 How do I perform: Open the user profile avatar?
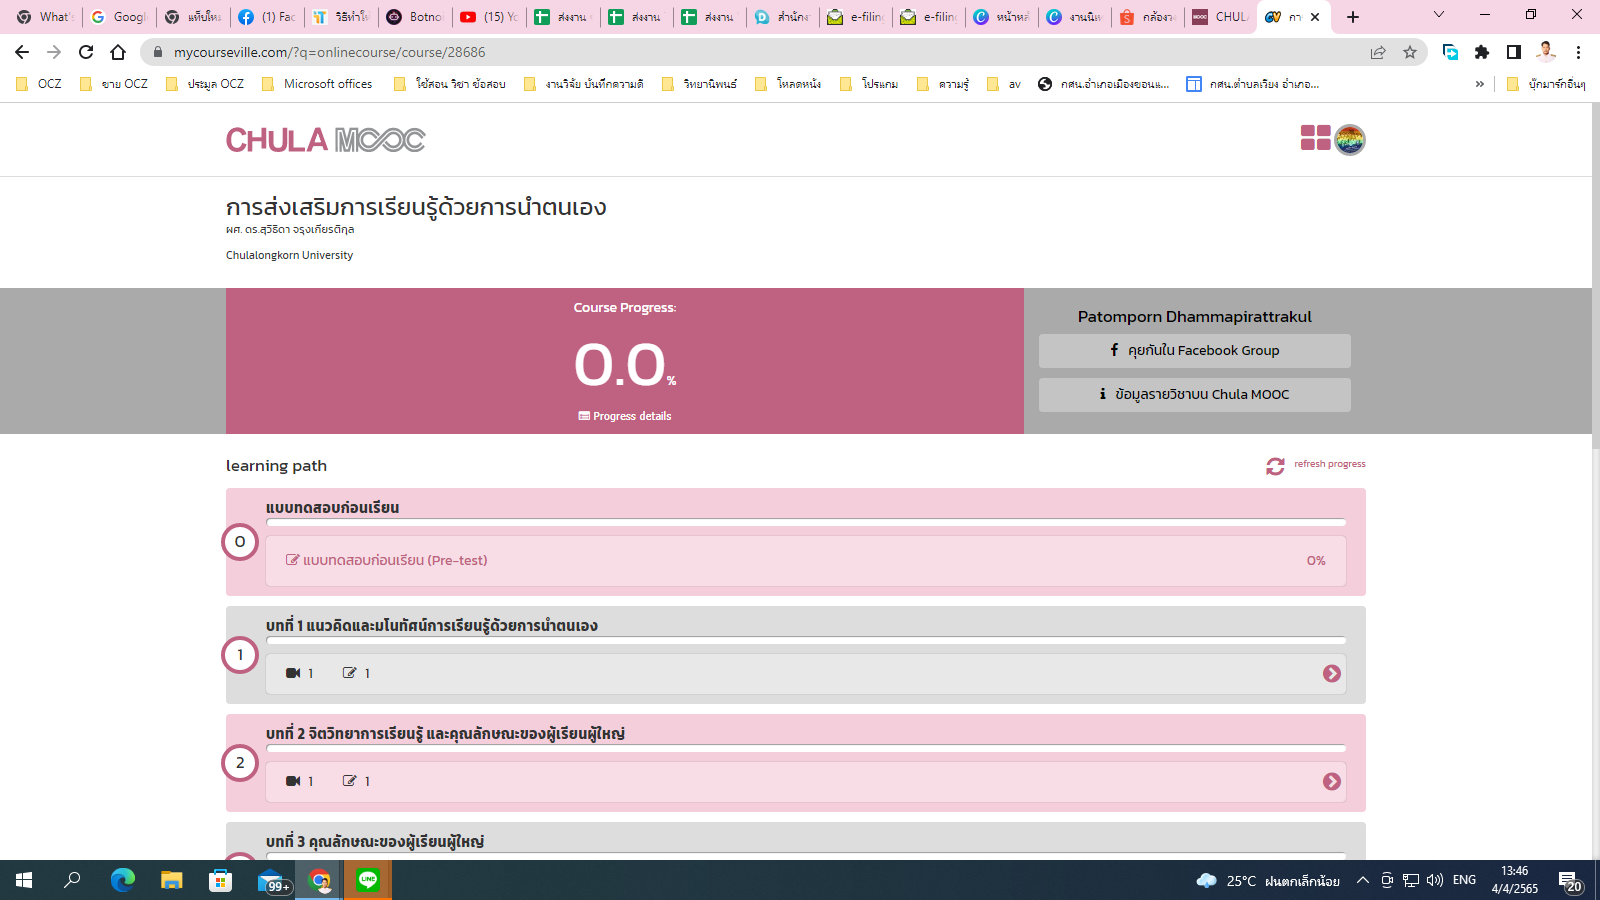tap(1350, 140)
